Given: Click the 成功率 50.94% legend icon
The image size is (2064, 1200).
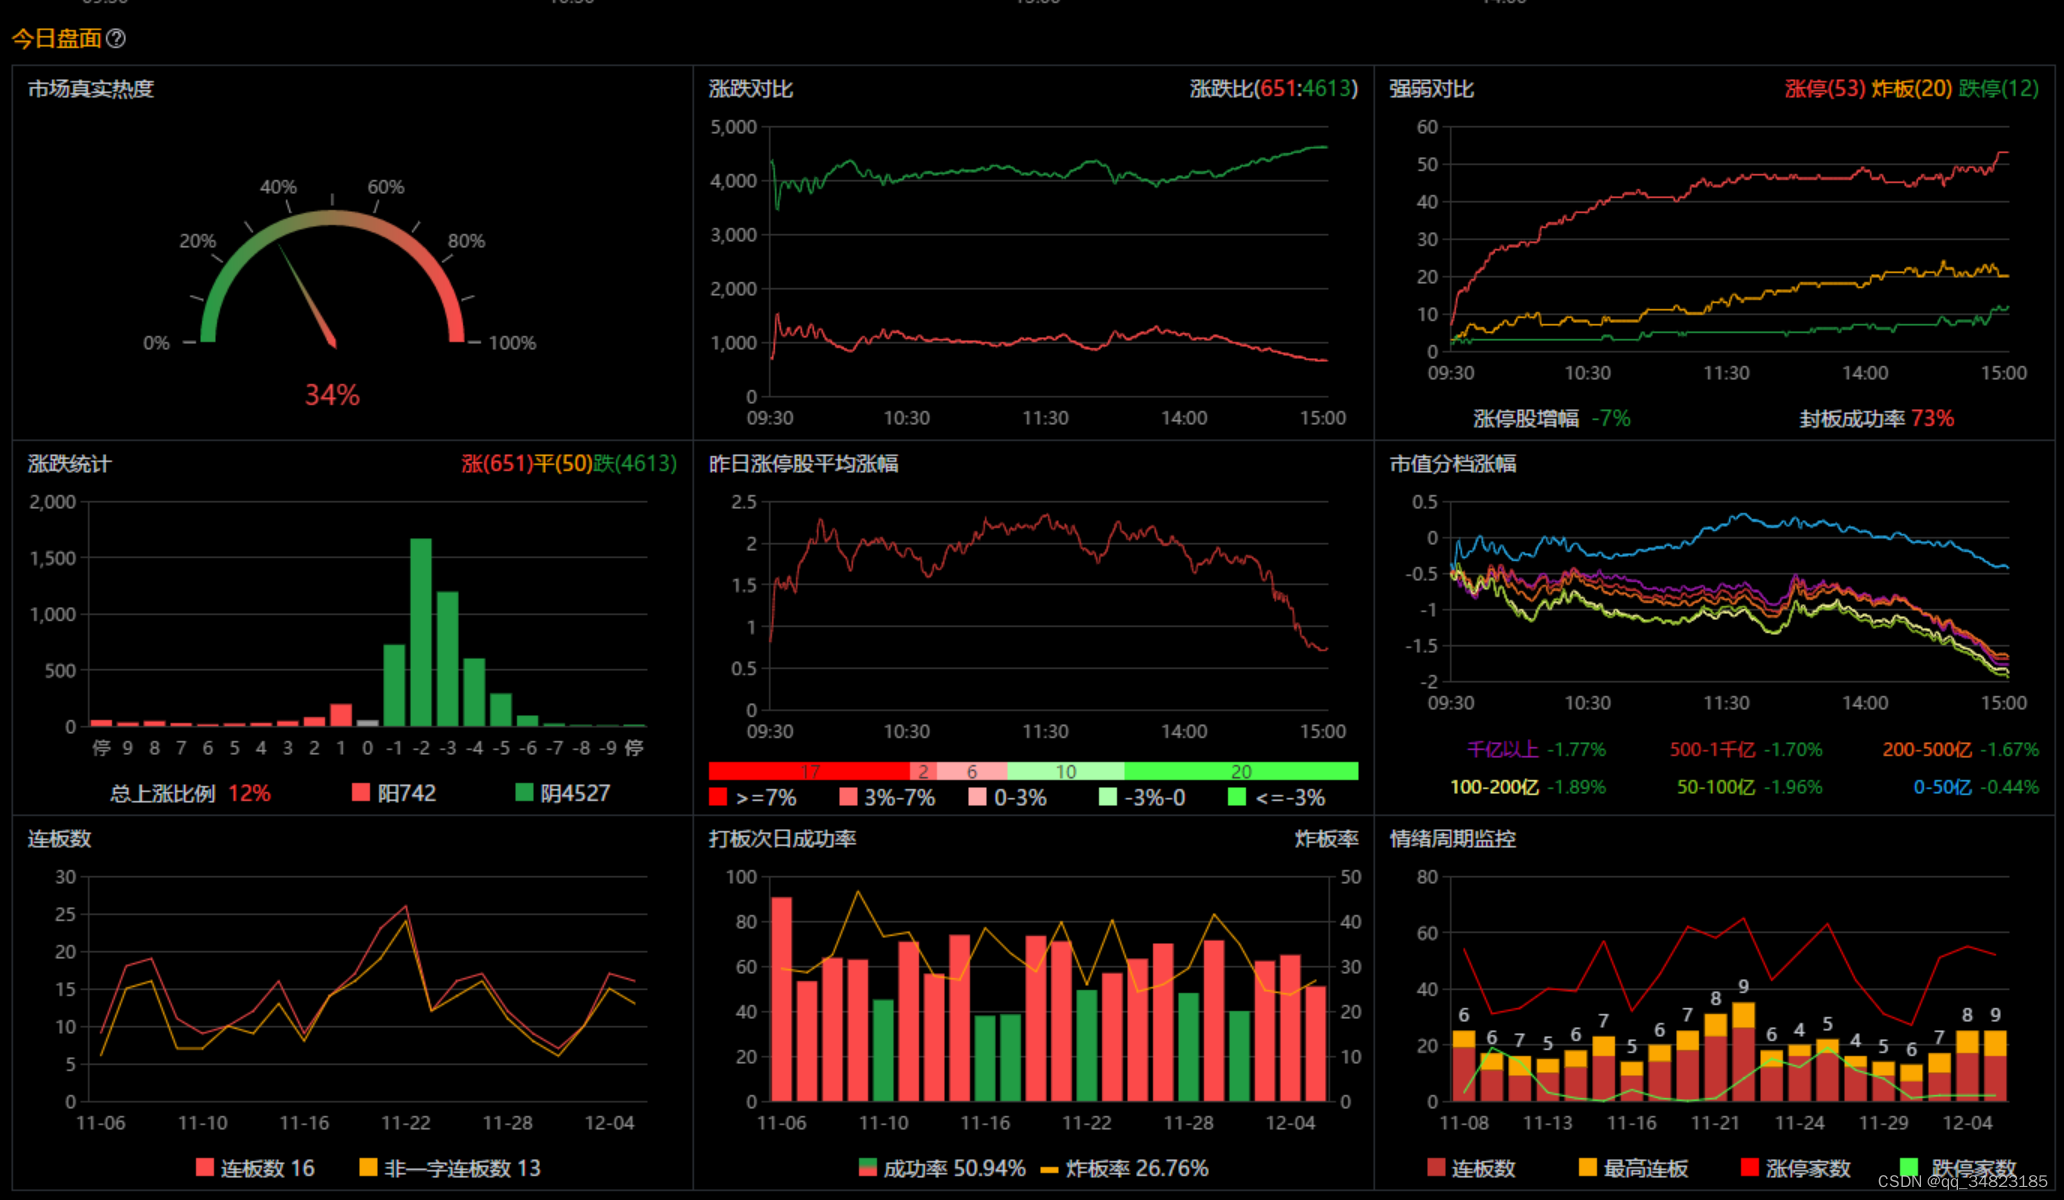Looking at the screenshot, I should pos(868,1167).
